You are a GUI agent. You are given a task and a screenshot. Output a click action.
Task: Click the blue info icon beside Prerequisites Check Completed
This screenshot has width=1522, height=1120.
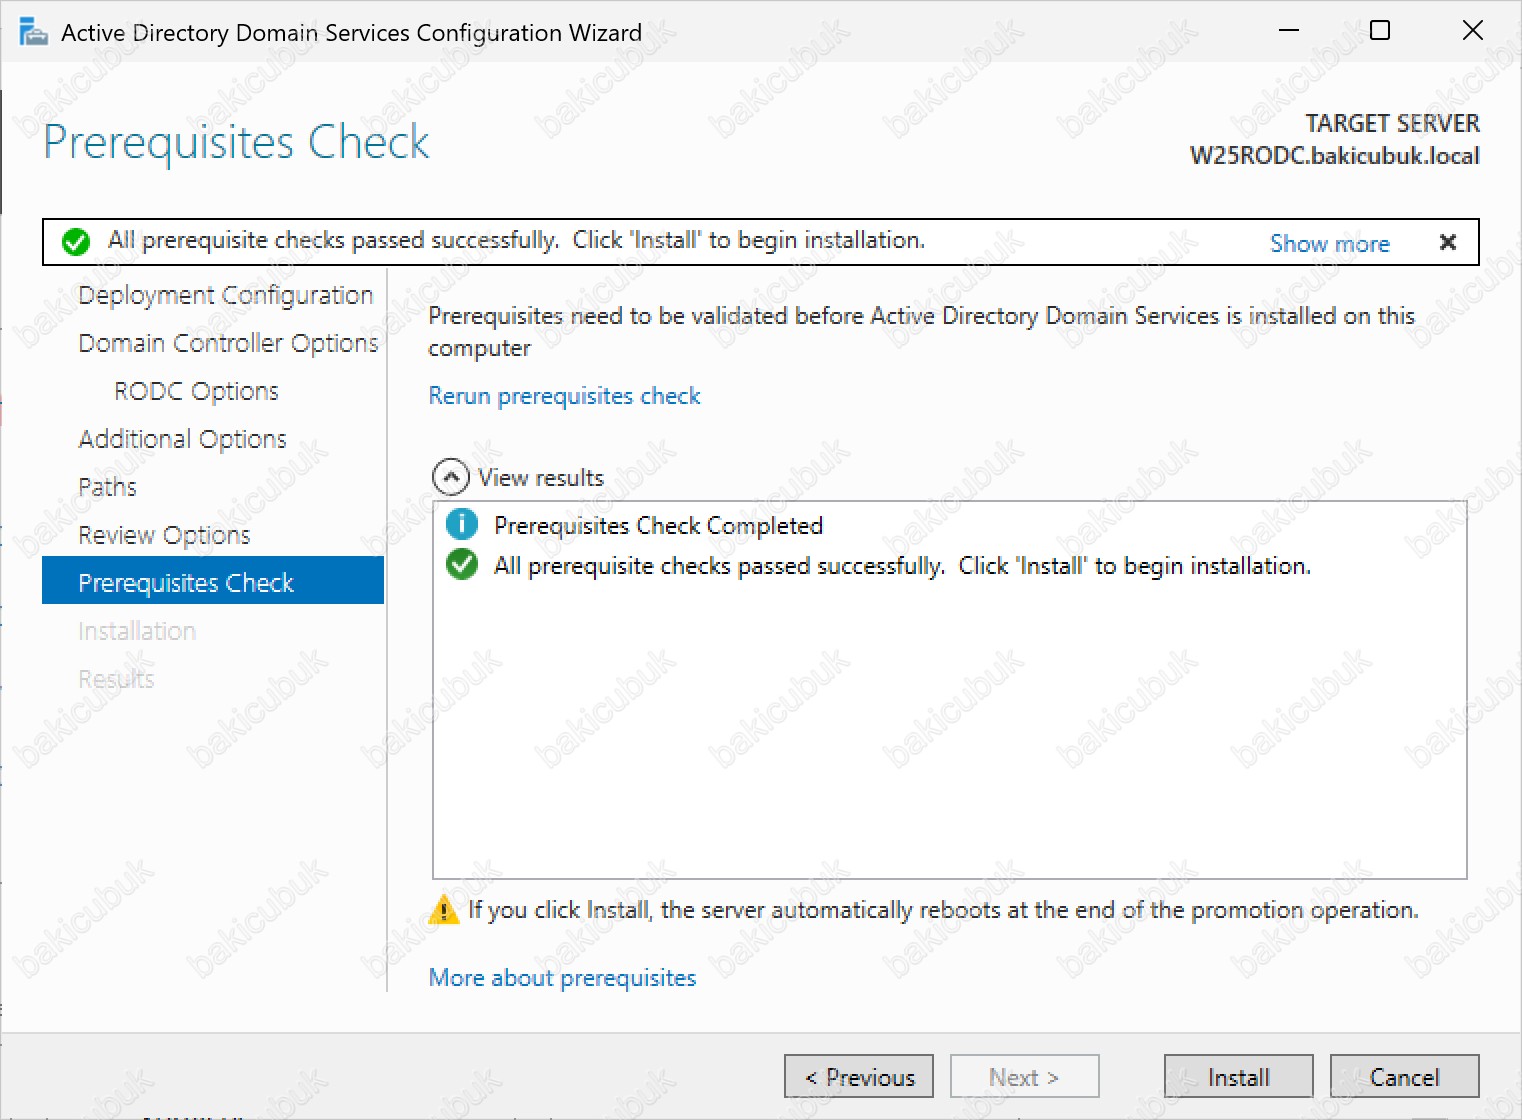coord(461,524)
